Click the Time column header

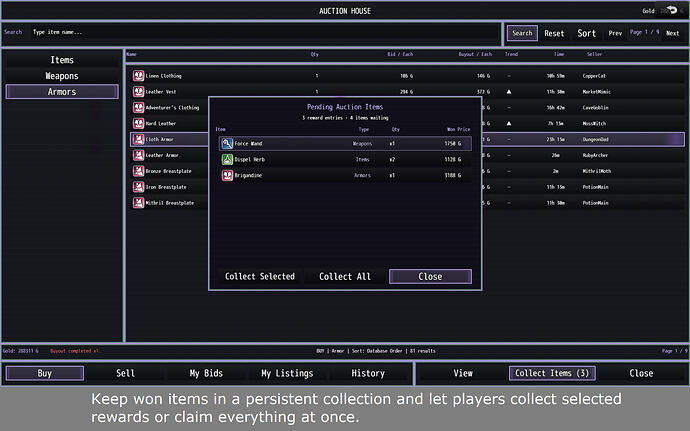pos(559,54)
